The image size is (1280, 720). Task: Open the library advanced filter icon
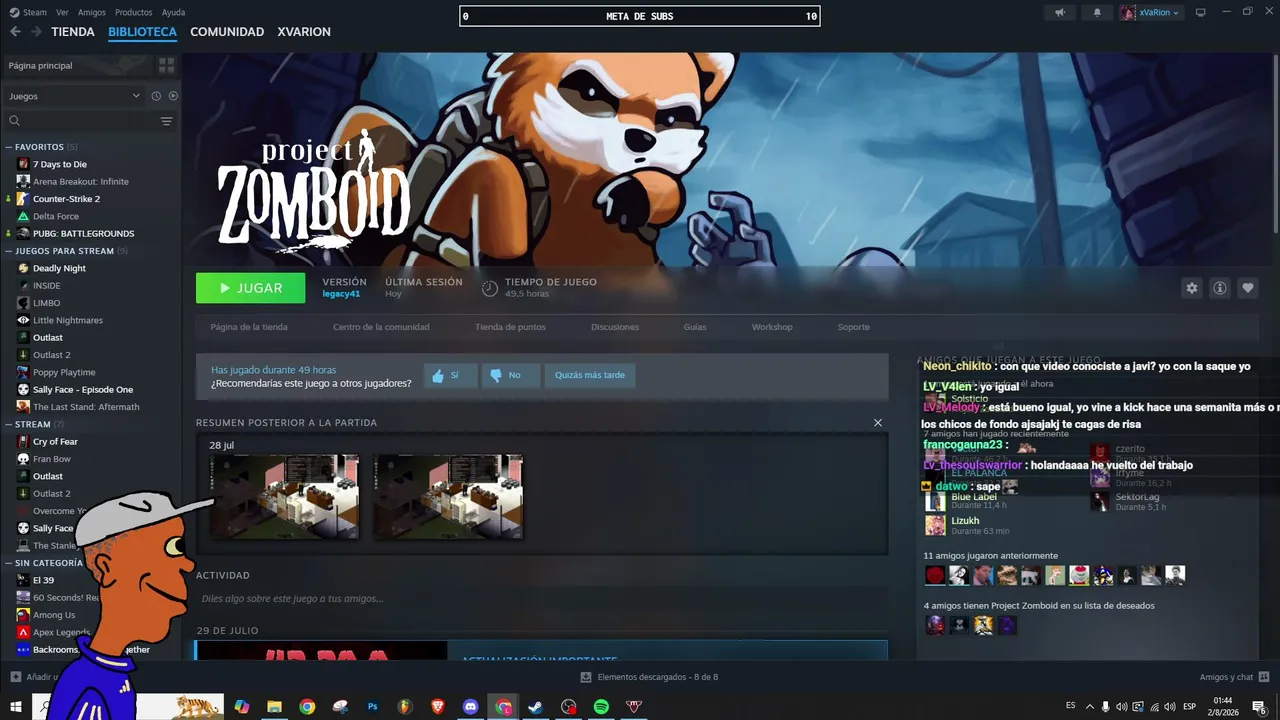click(166, 121)
